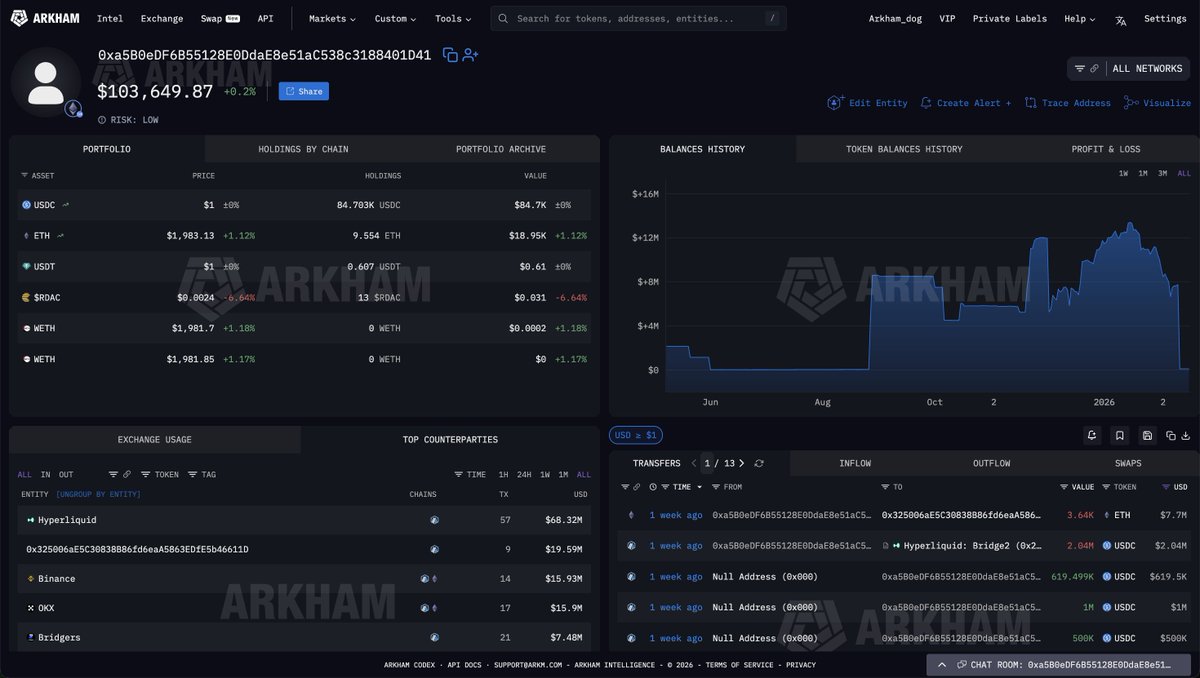This screenshot has height=678, width=1200.
Task: Set the balance chart range to 3M
Action: 1163,174
